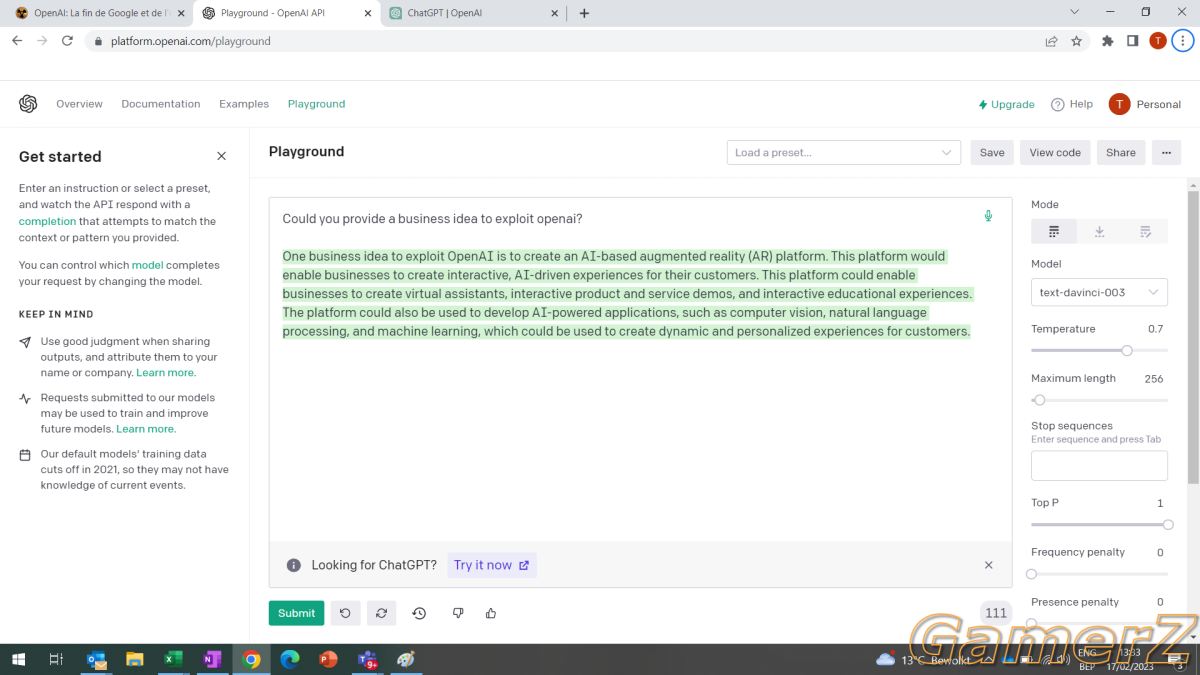This screenshot has height=675, width=1200.
Task: Click the Frequency penalty slider
Action: (1099, 574)
